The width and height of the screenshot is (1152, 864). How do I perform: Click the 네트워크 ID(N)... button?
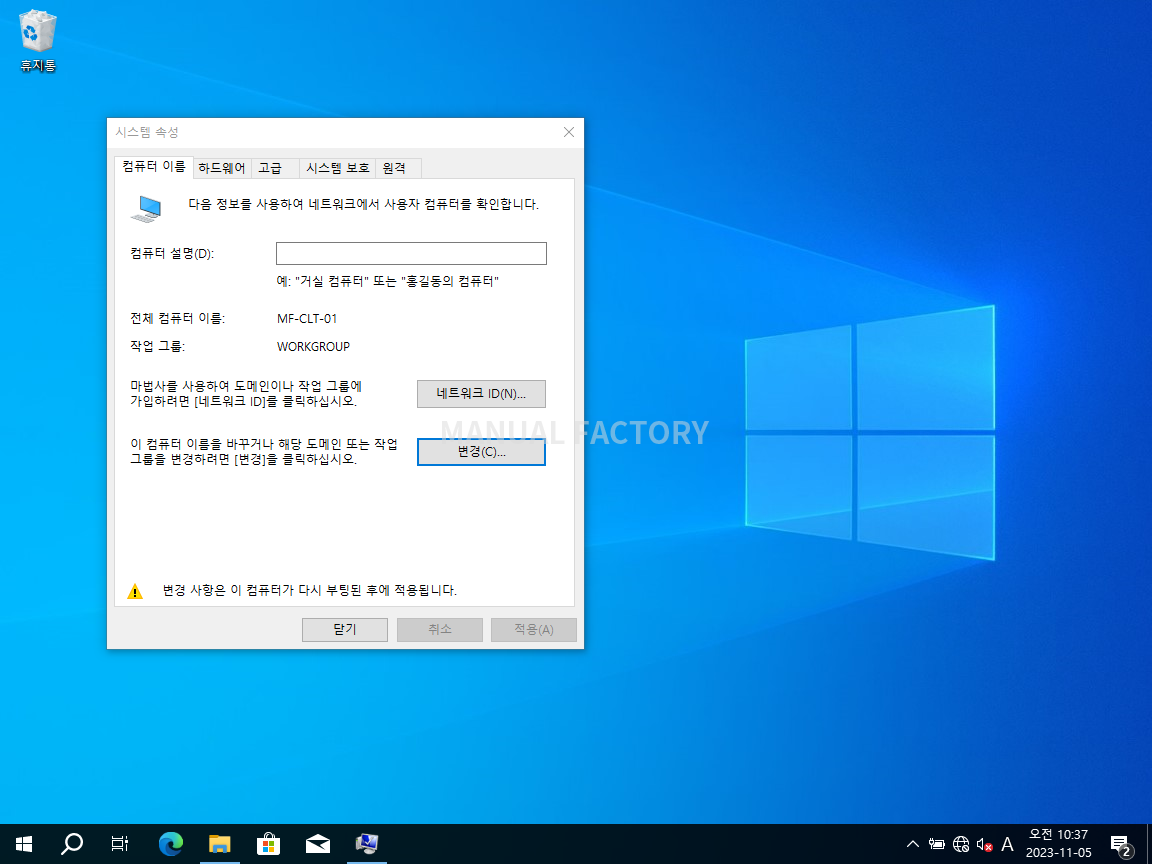pyautogui.click(x=481, y=394)
